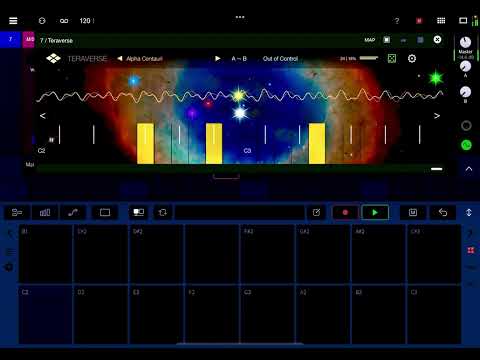Toggle the green circle button on right strip

click(466, 145)
